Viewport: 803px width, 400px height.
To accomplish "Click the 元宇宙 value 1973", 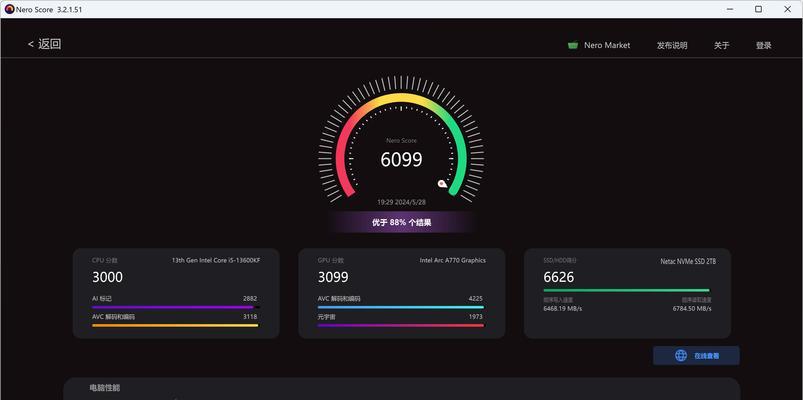I will point(475,317).
